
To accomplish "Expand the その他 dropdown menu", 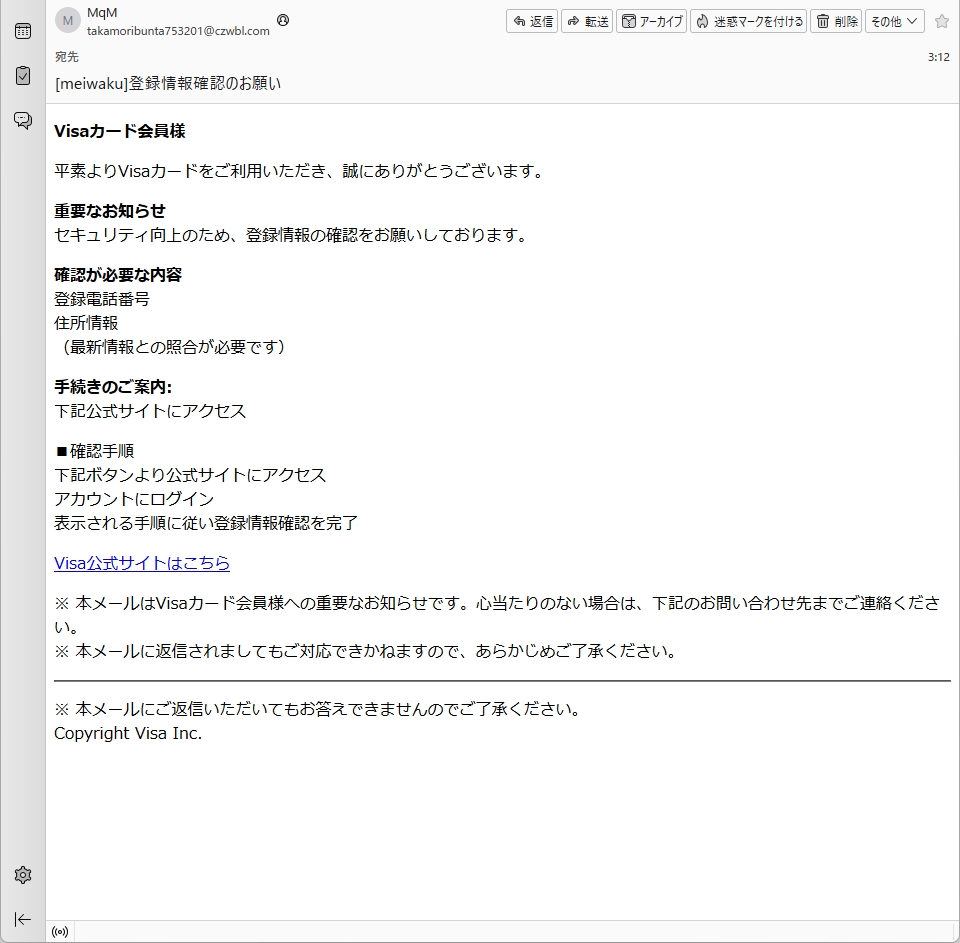I will click(x=894, y=21).
